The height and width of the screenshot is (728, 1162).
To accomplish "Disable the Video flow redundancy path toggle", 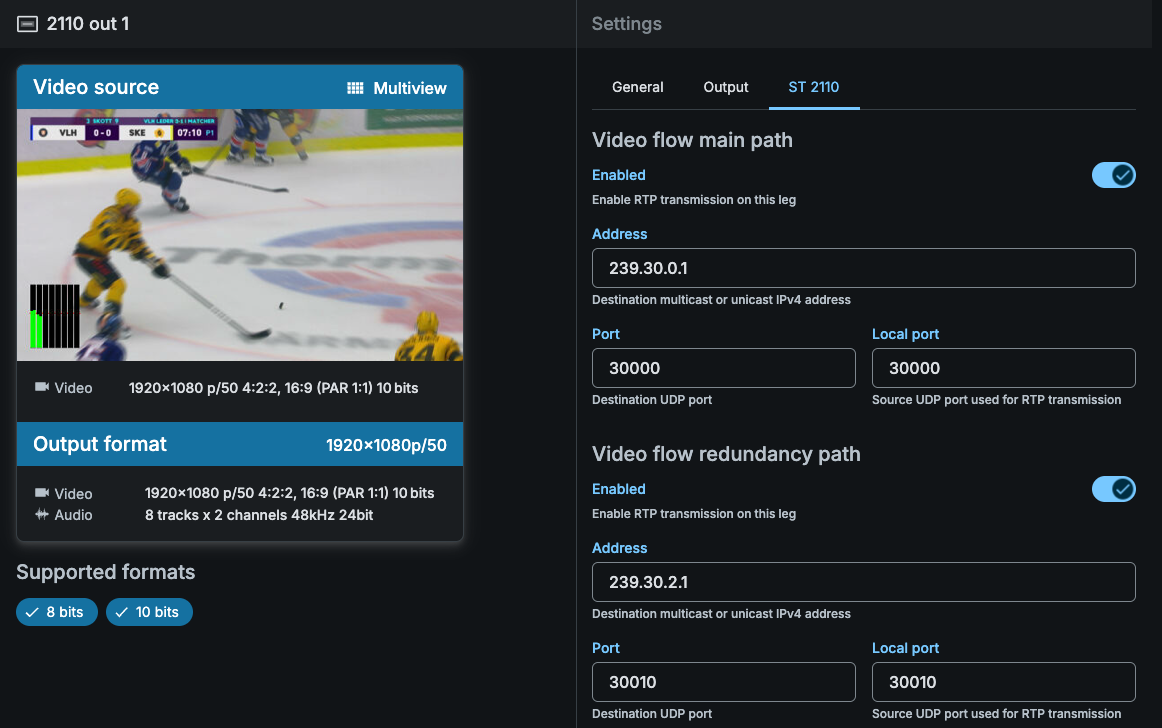I will [x=1113, y=489].
